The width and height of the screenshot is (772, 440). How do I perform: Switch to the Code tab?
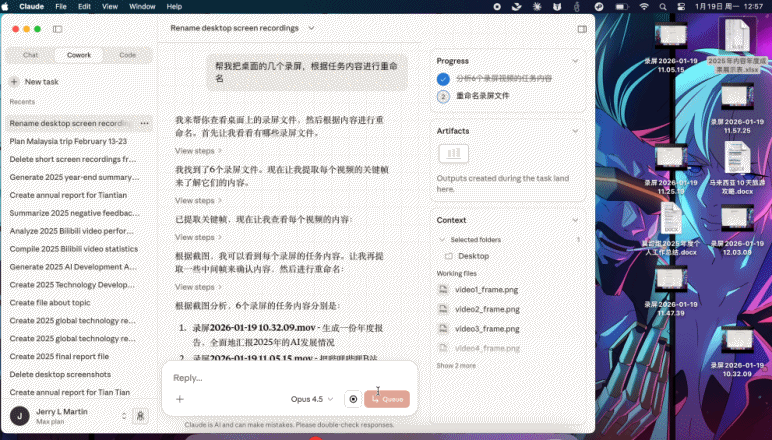pos(127,55)
